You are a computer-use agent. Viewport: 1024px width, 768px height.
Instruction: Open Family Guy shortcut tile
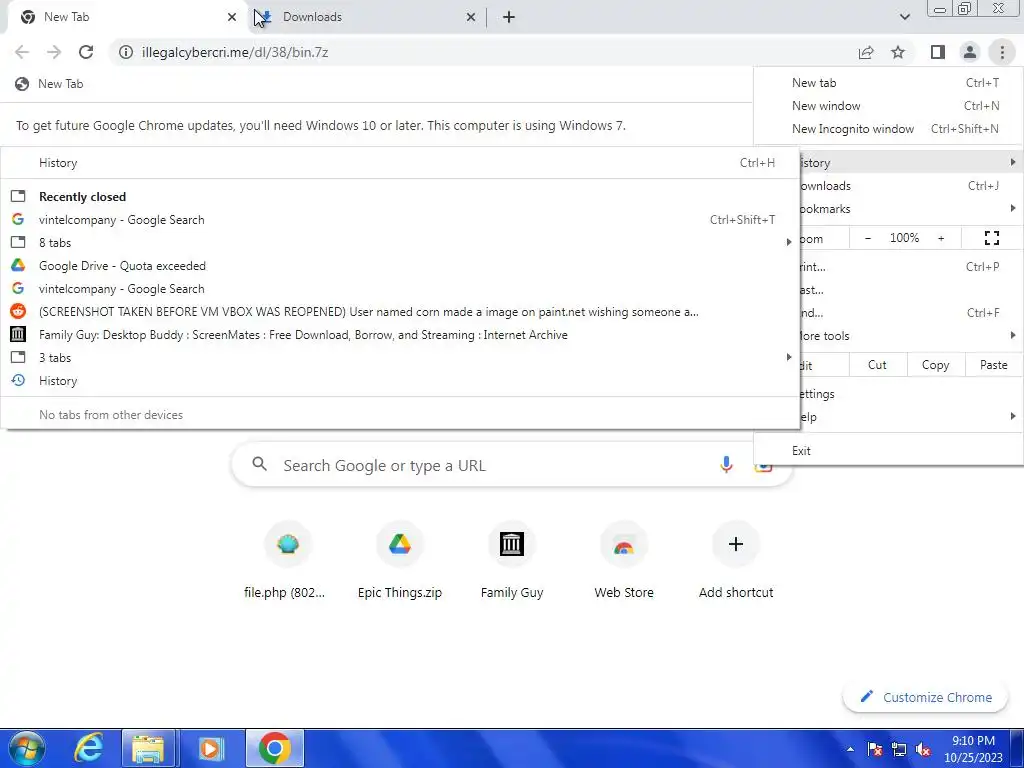point(512,561)
